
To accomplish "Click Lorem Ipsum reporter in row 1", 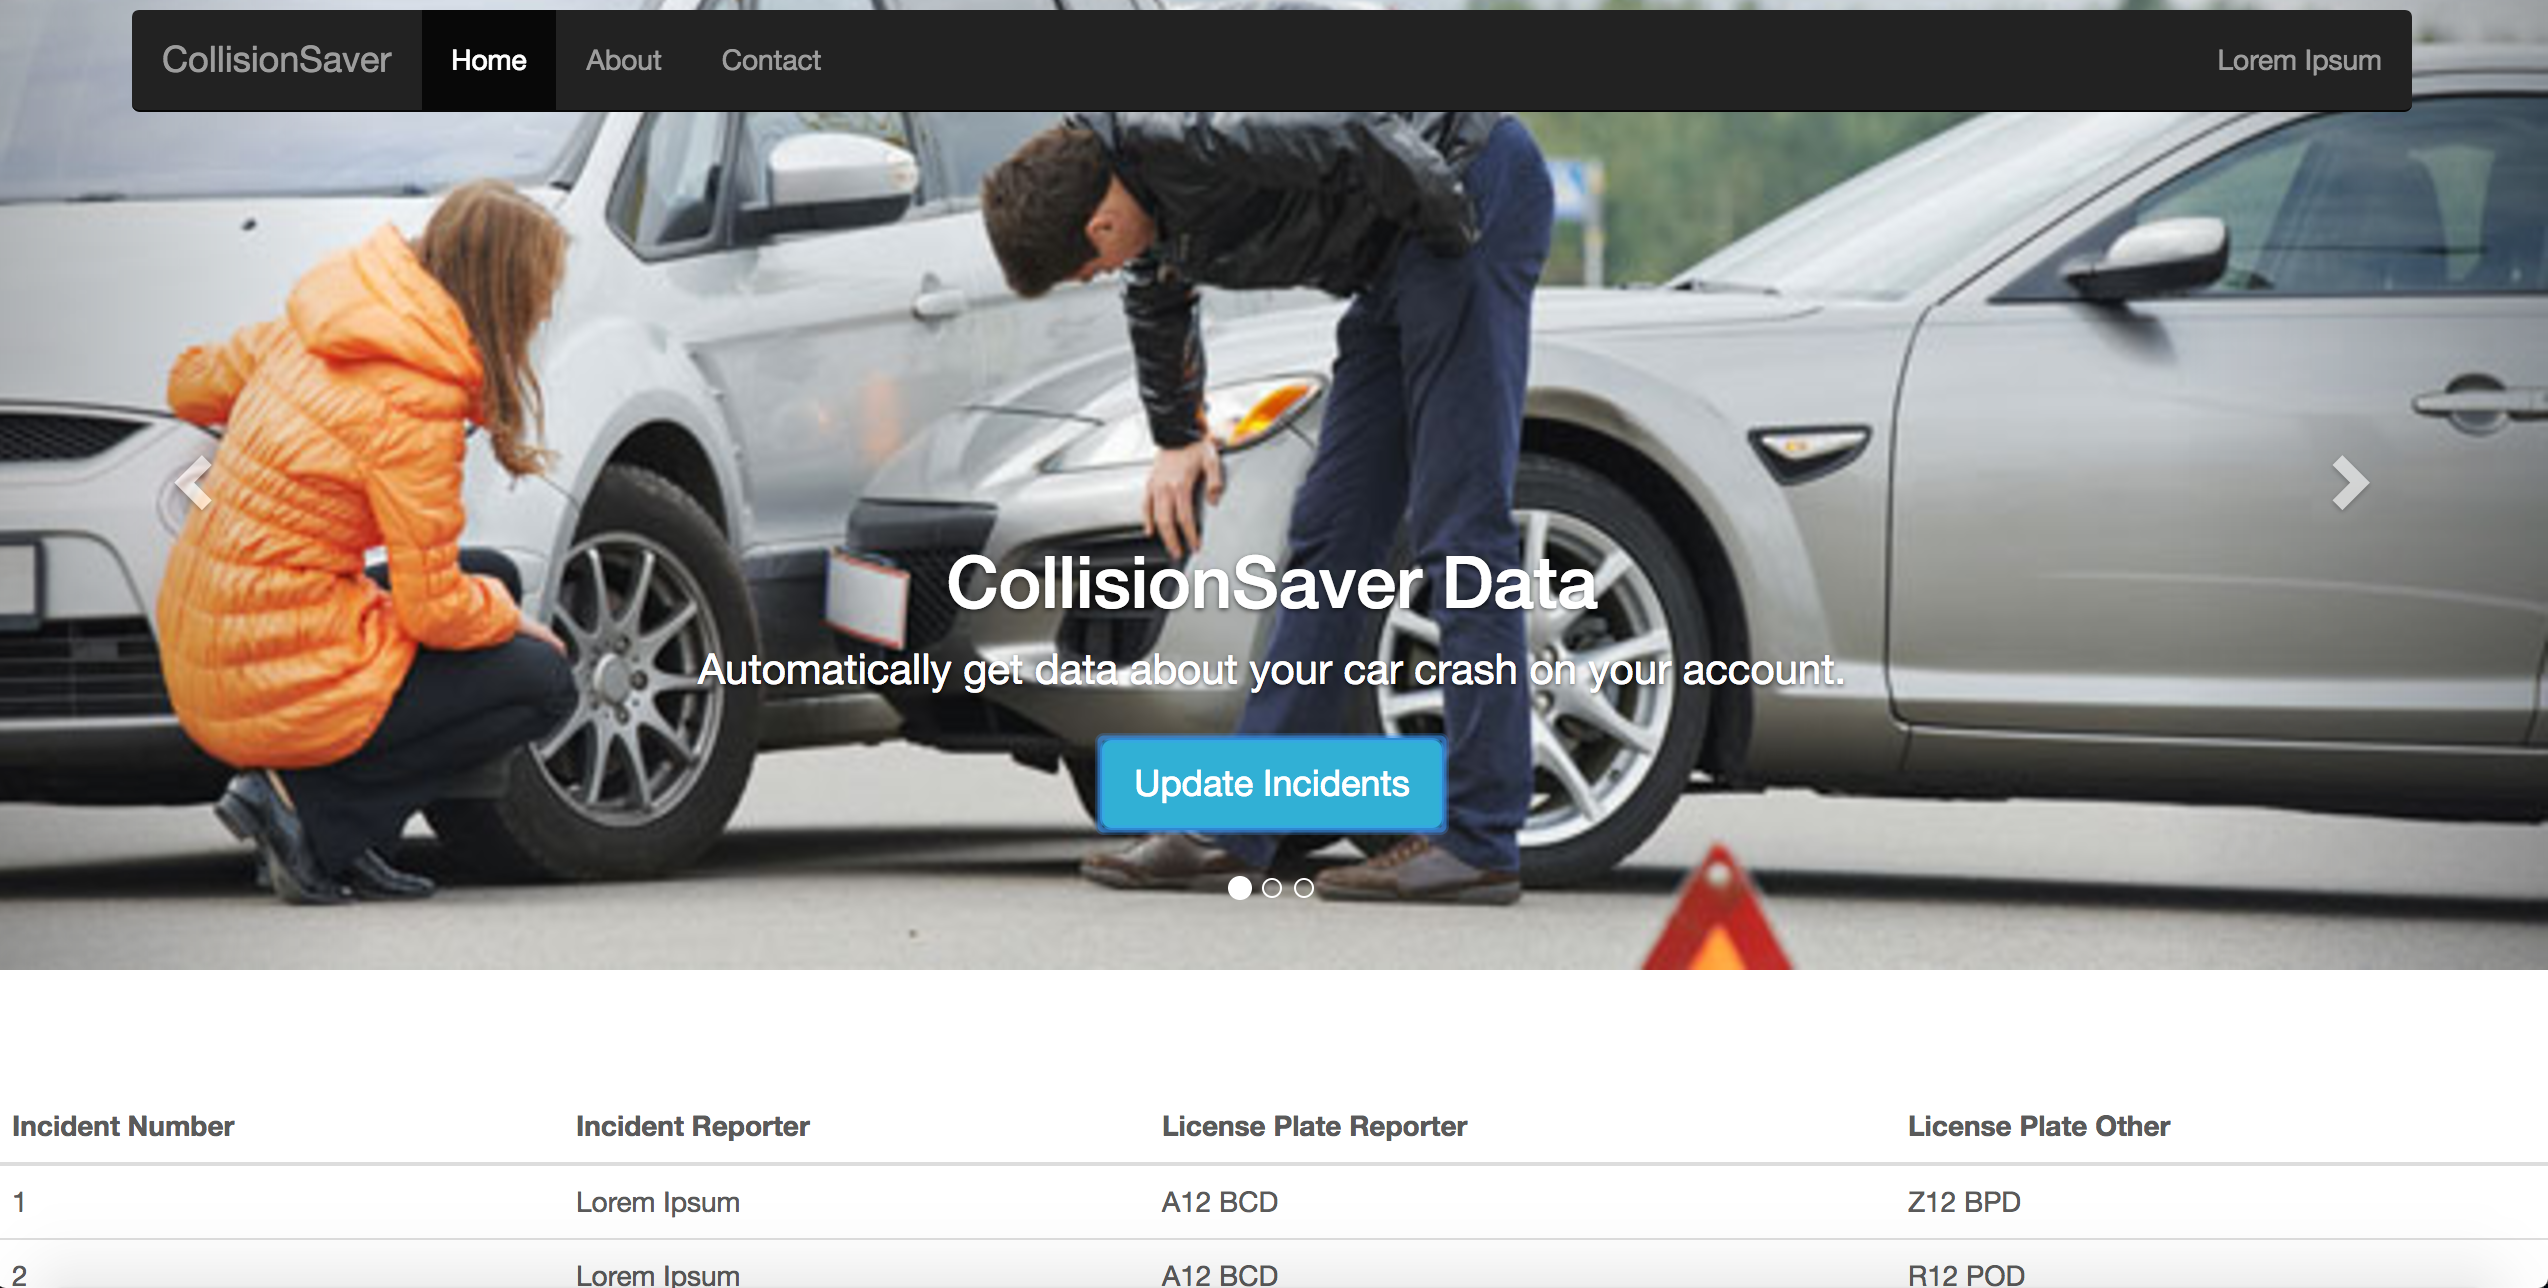I will [657, 1202].
